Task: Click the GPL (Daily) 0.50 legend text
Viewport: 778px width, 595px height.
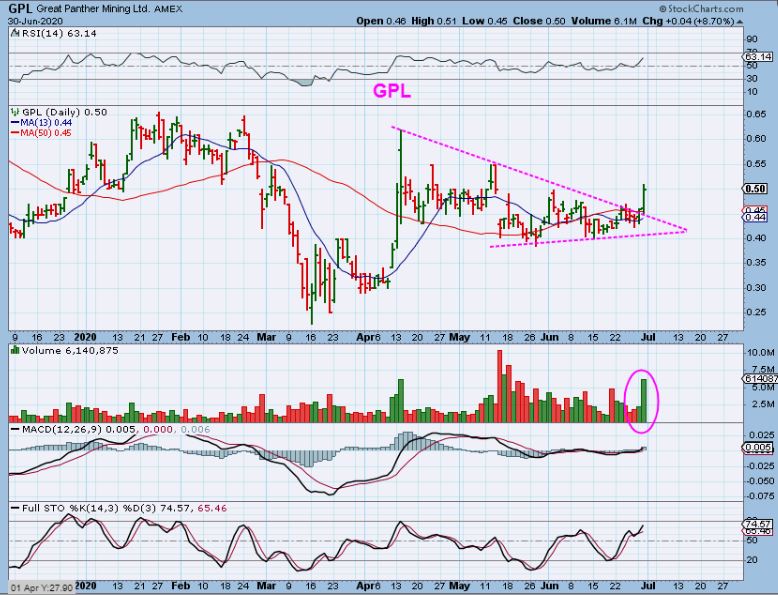Action: pos(64,112)
